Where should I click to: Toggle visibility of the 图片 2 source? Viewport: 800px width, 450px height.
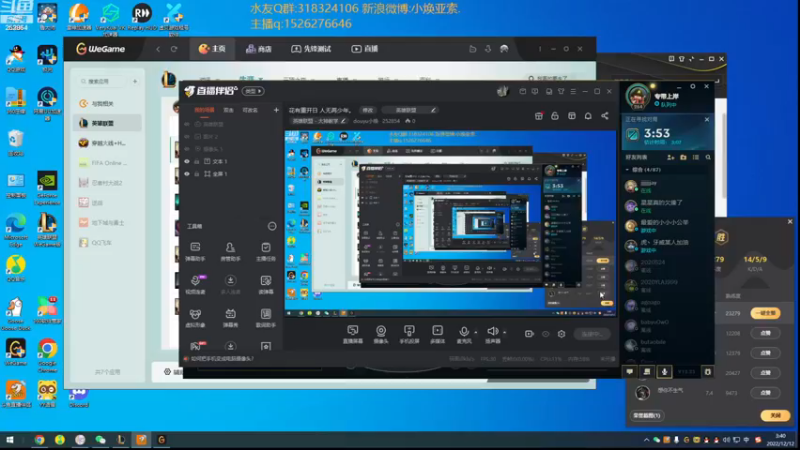(x=187, y=137)
